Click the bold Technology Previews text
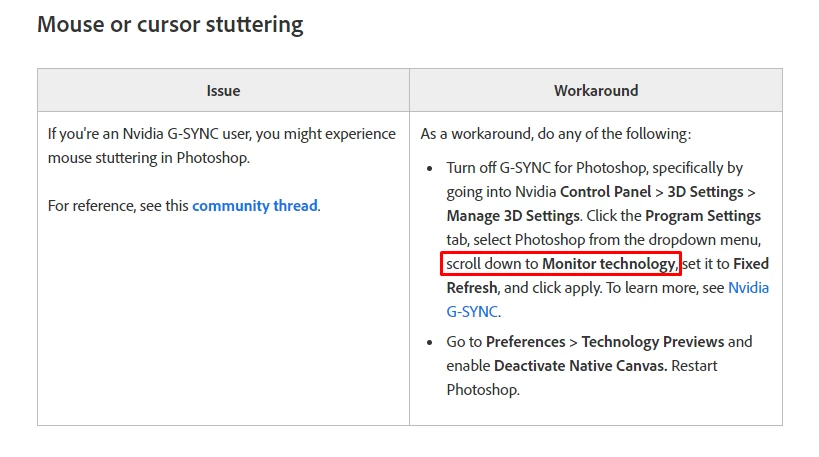 [653, 341]
